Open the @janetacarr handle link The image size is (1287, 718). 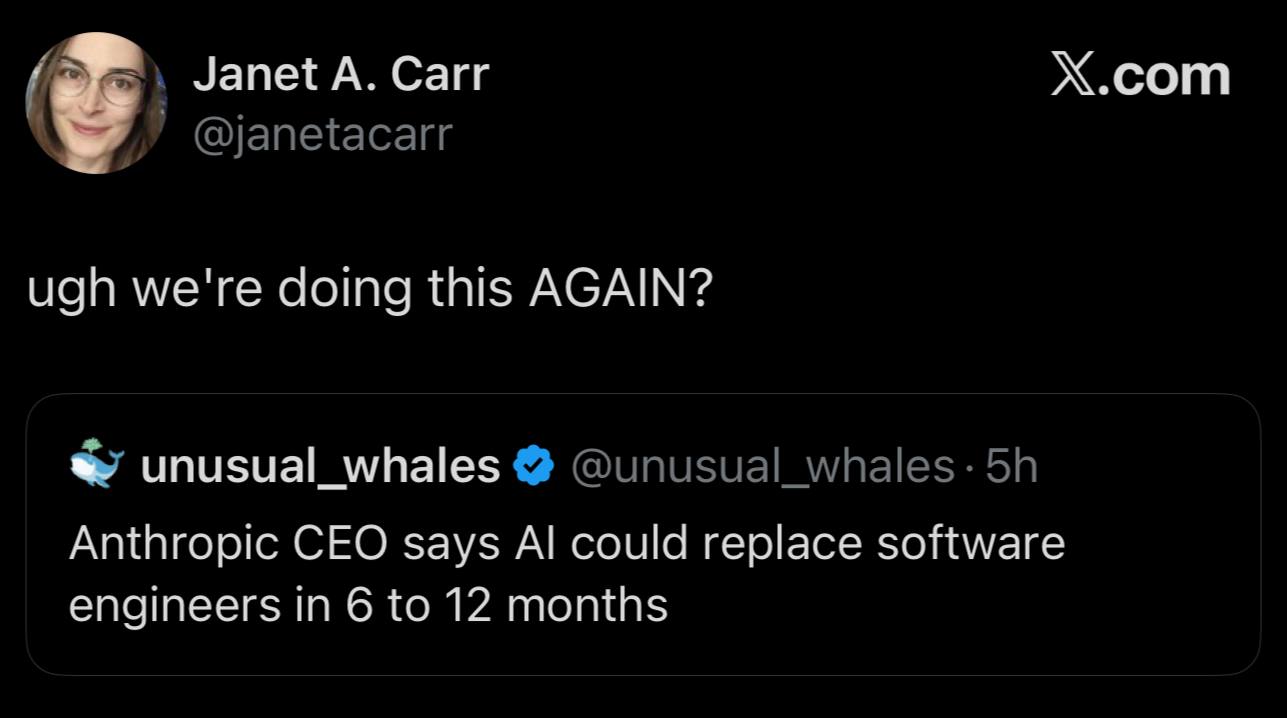point(322,132)
